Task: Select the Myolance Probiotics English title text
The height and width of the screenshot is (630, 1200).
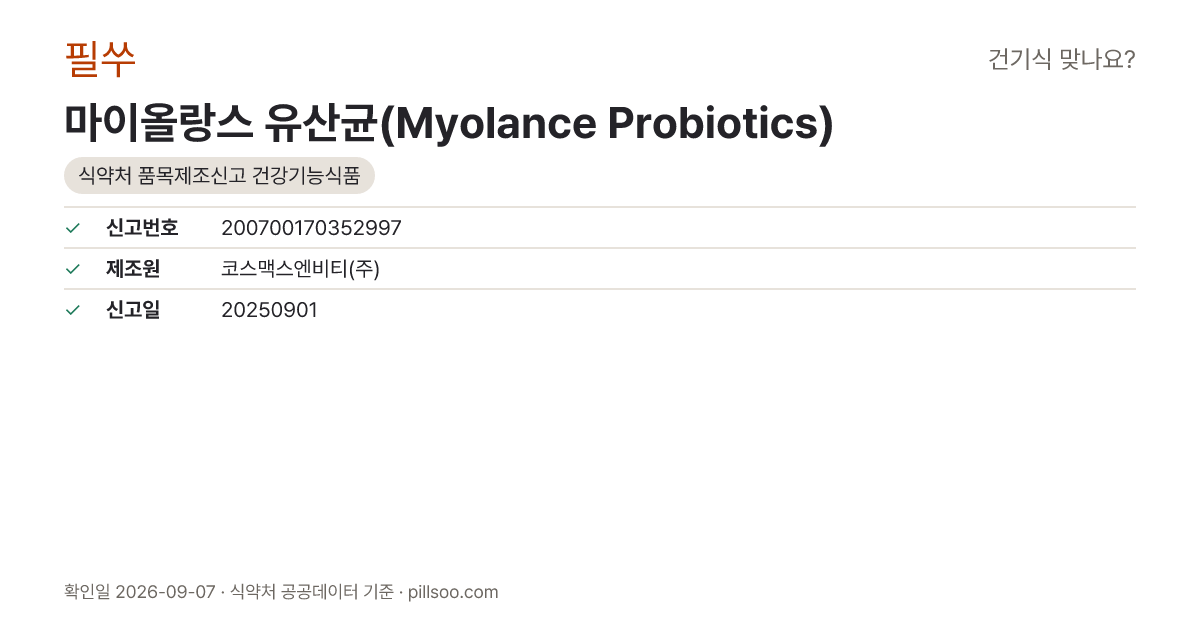Action: pos(607,123)
